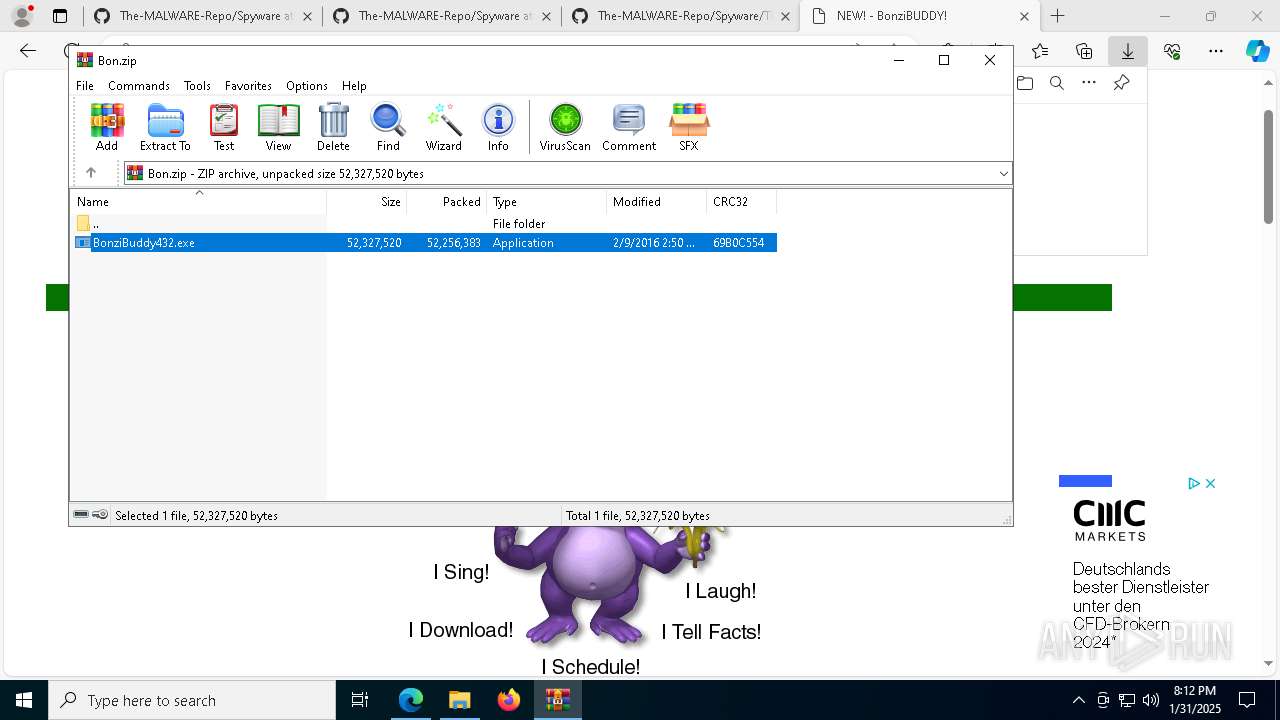Open Edge Favorites star icon
This screenshot has height=720, width=1280.
click(x=1040, y=51)
